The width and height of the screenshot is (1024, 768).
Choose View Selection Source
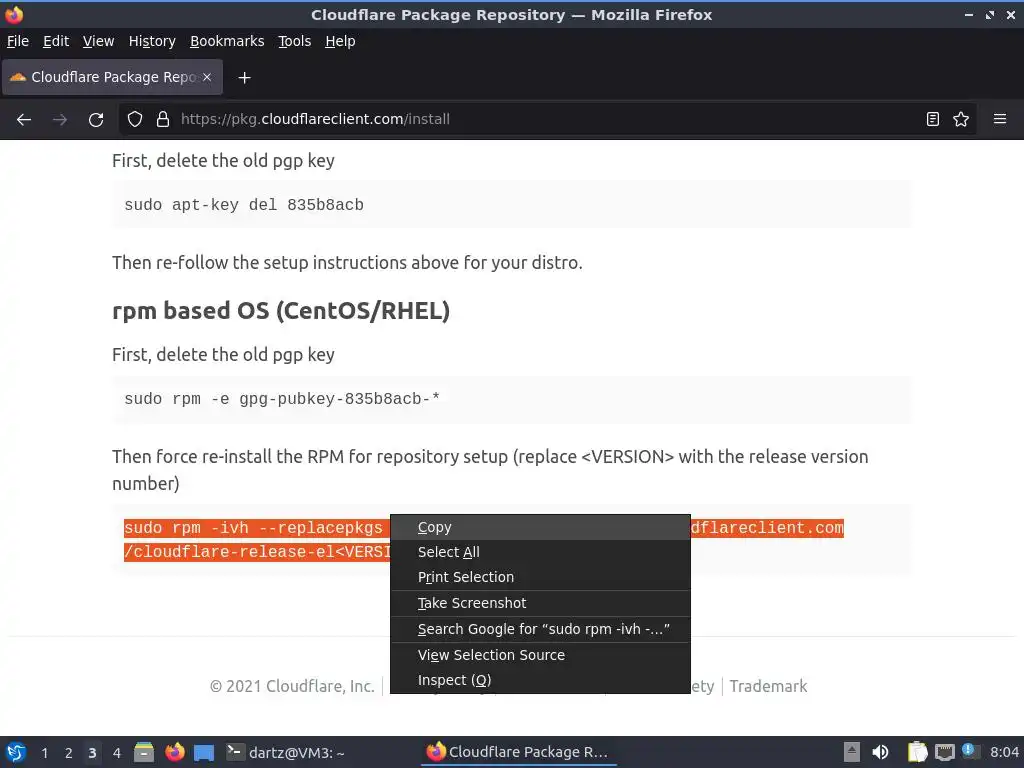coord(540,655)
